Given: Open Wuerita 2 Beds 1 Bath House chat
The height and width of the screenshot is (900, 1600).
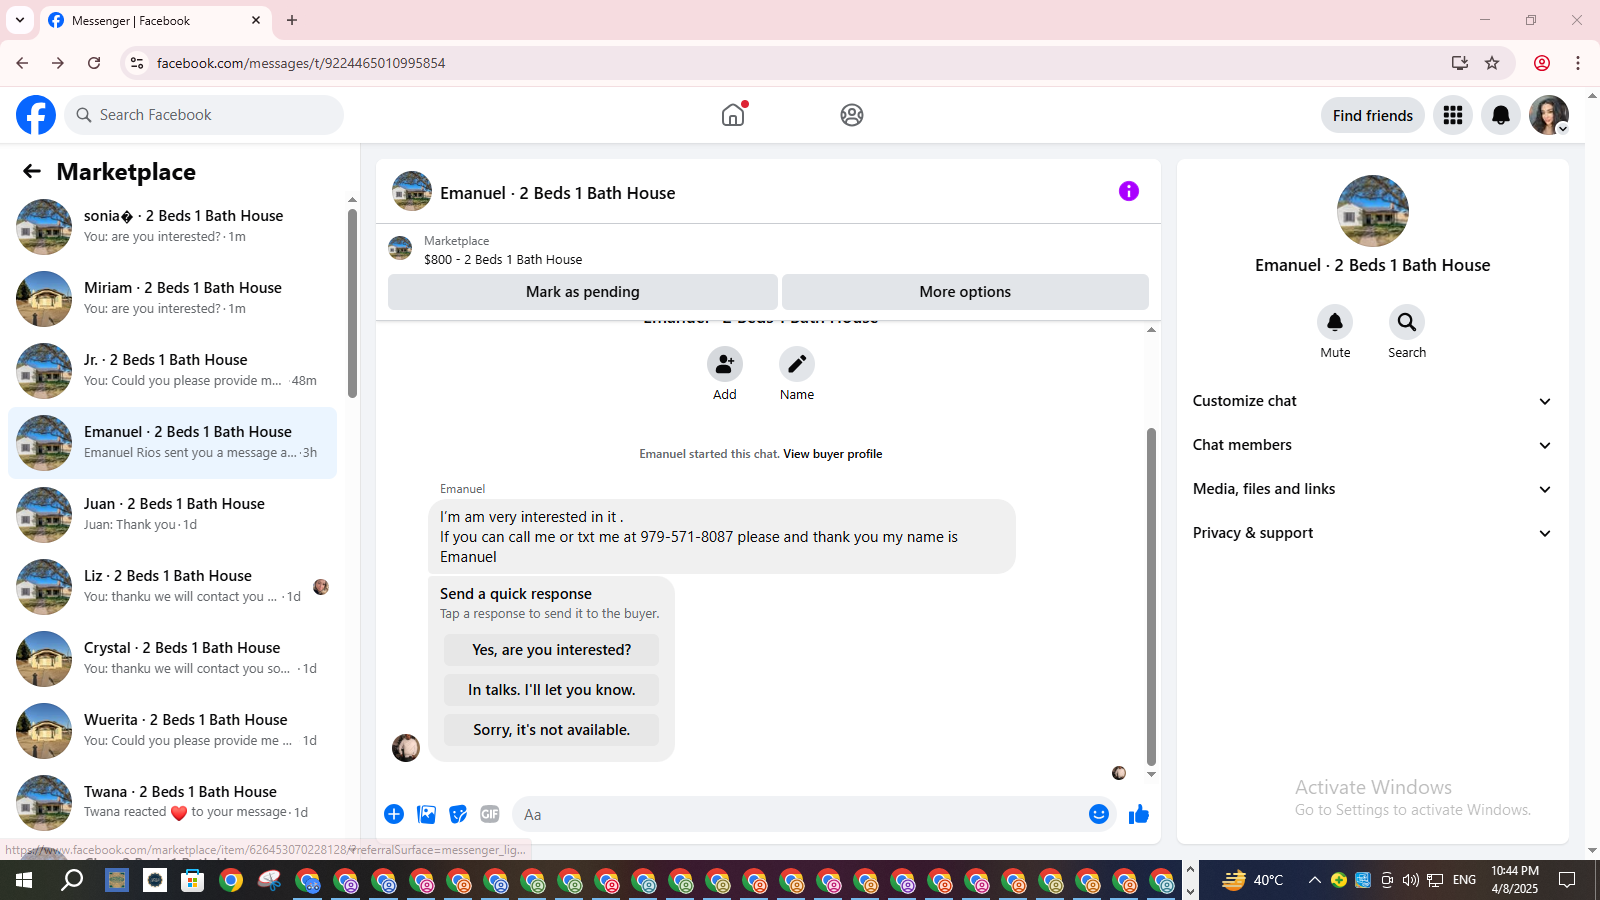Looking at the screenshot, I should pos(172,731).
